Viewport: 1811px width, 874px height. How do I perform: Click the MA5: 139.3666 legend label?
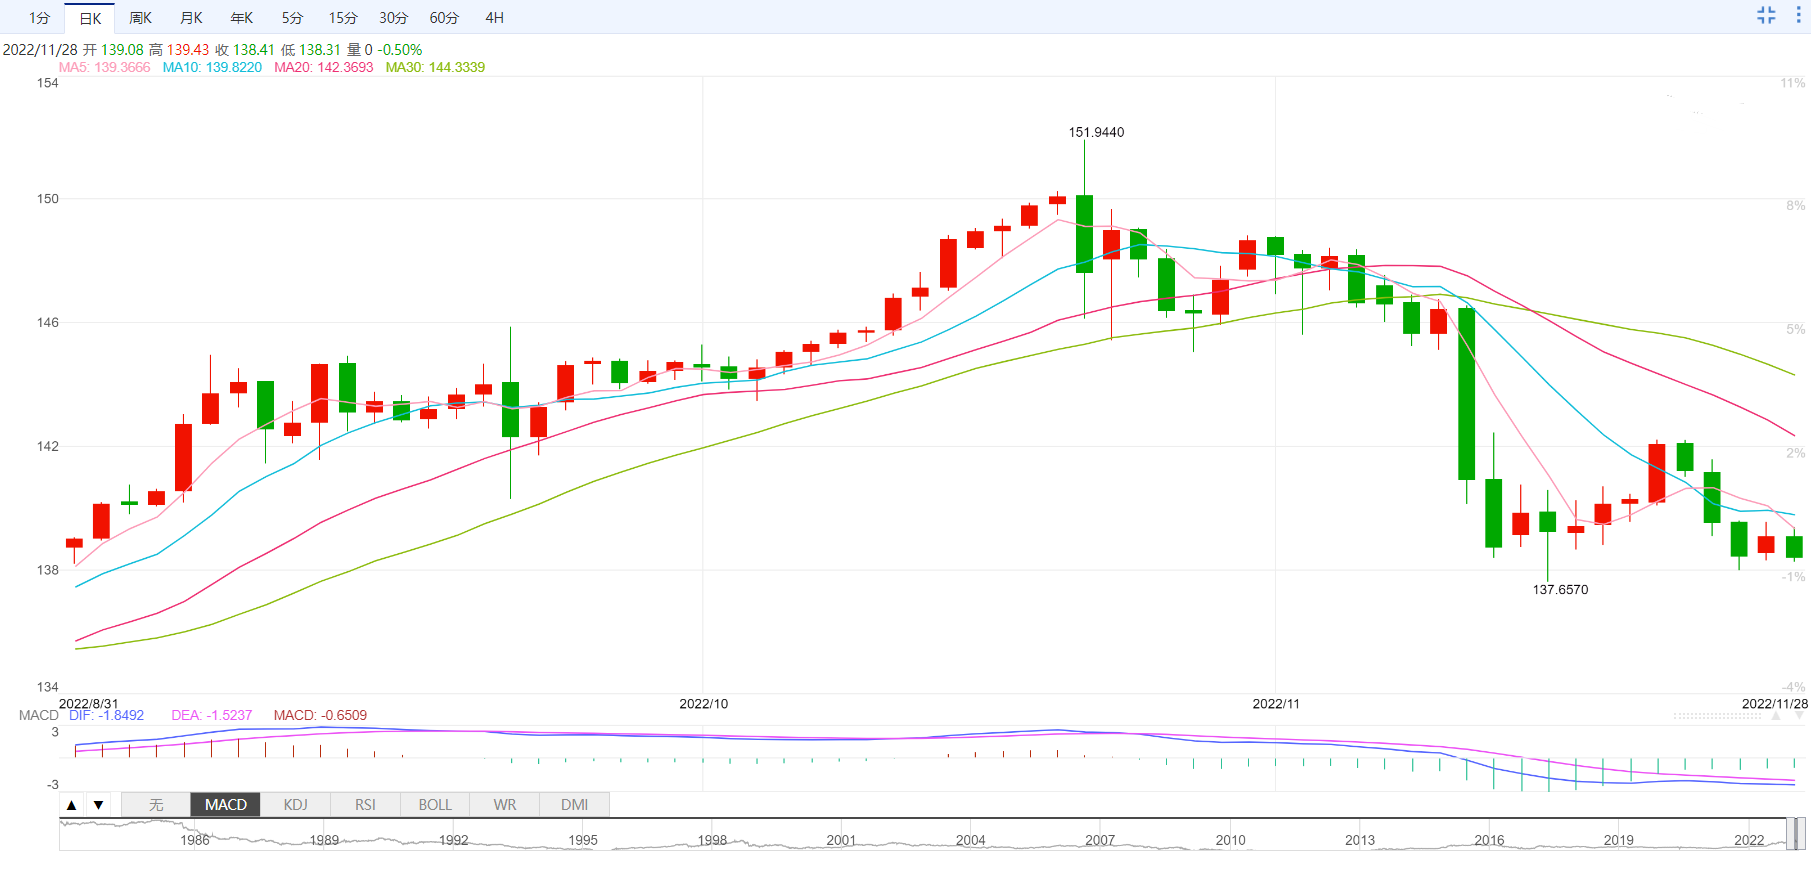click(104, 67)
